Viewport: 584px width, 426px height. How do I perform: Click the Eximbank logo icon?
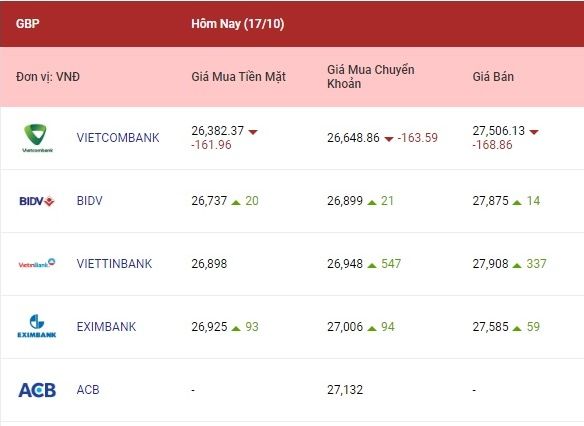click(x=37, y=327)
